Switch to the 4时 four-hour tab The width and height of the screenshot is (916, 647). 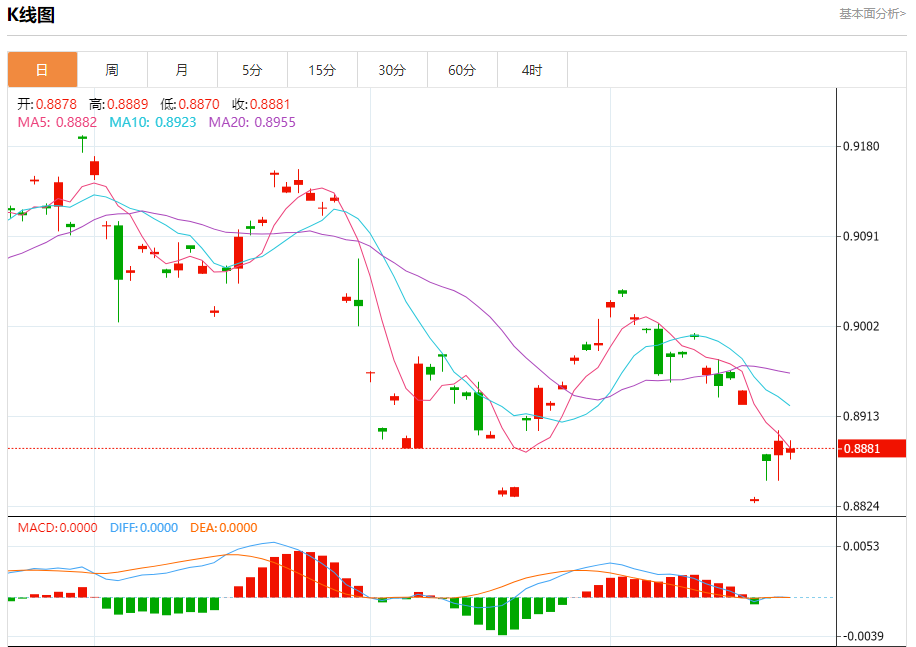(532, 70)
